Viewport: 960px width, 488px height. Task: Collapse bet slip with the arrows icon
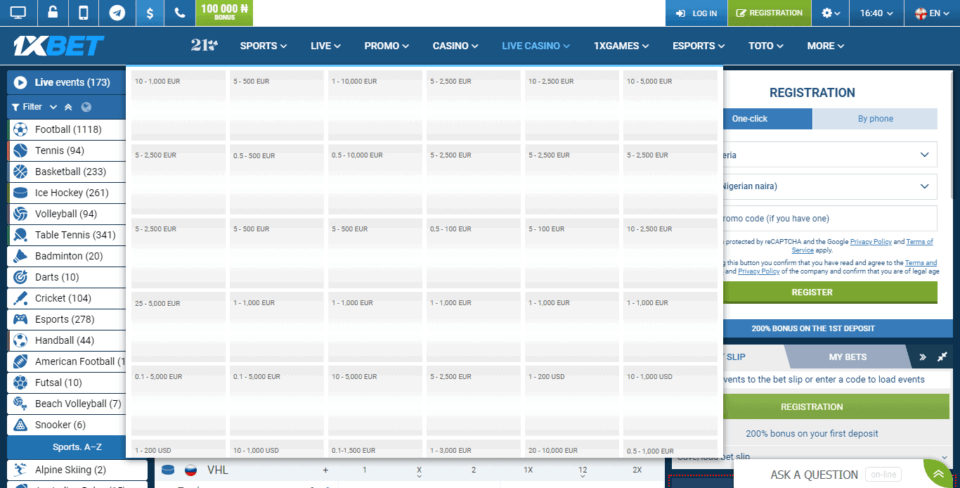coord(941,357)
